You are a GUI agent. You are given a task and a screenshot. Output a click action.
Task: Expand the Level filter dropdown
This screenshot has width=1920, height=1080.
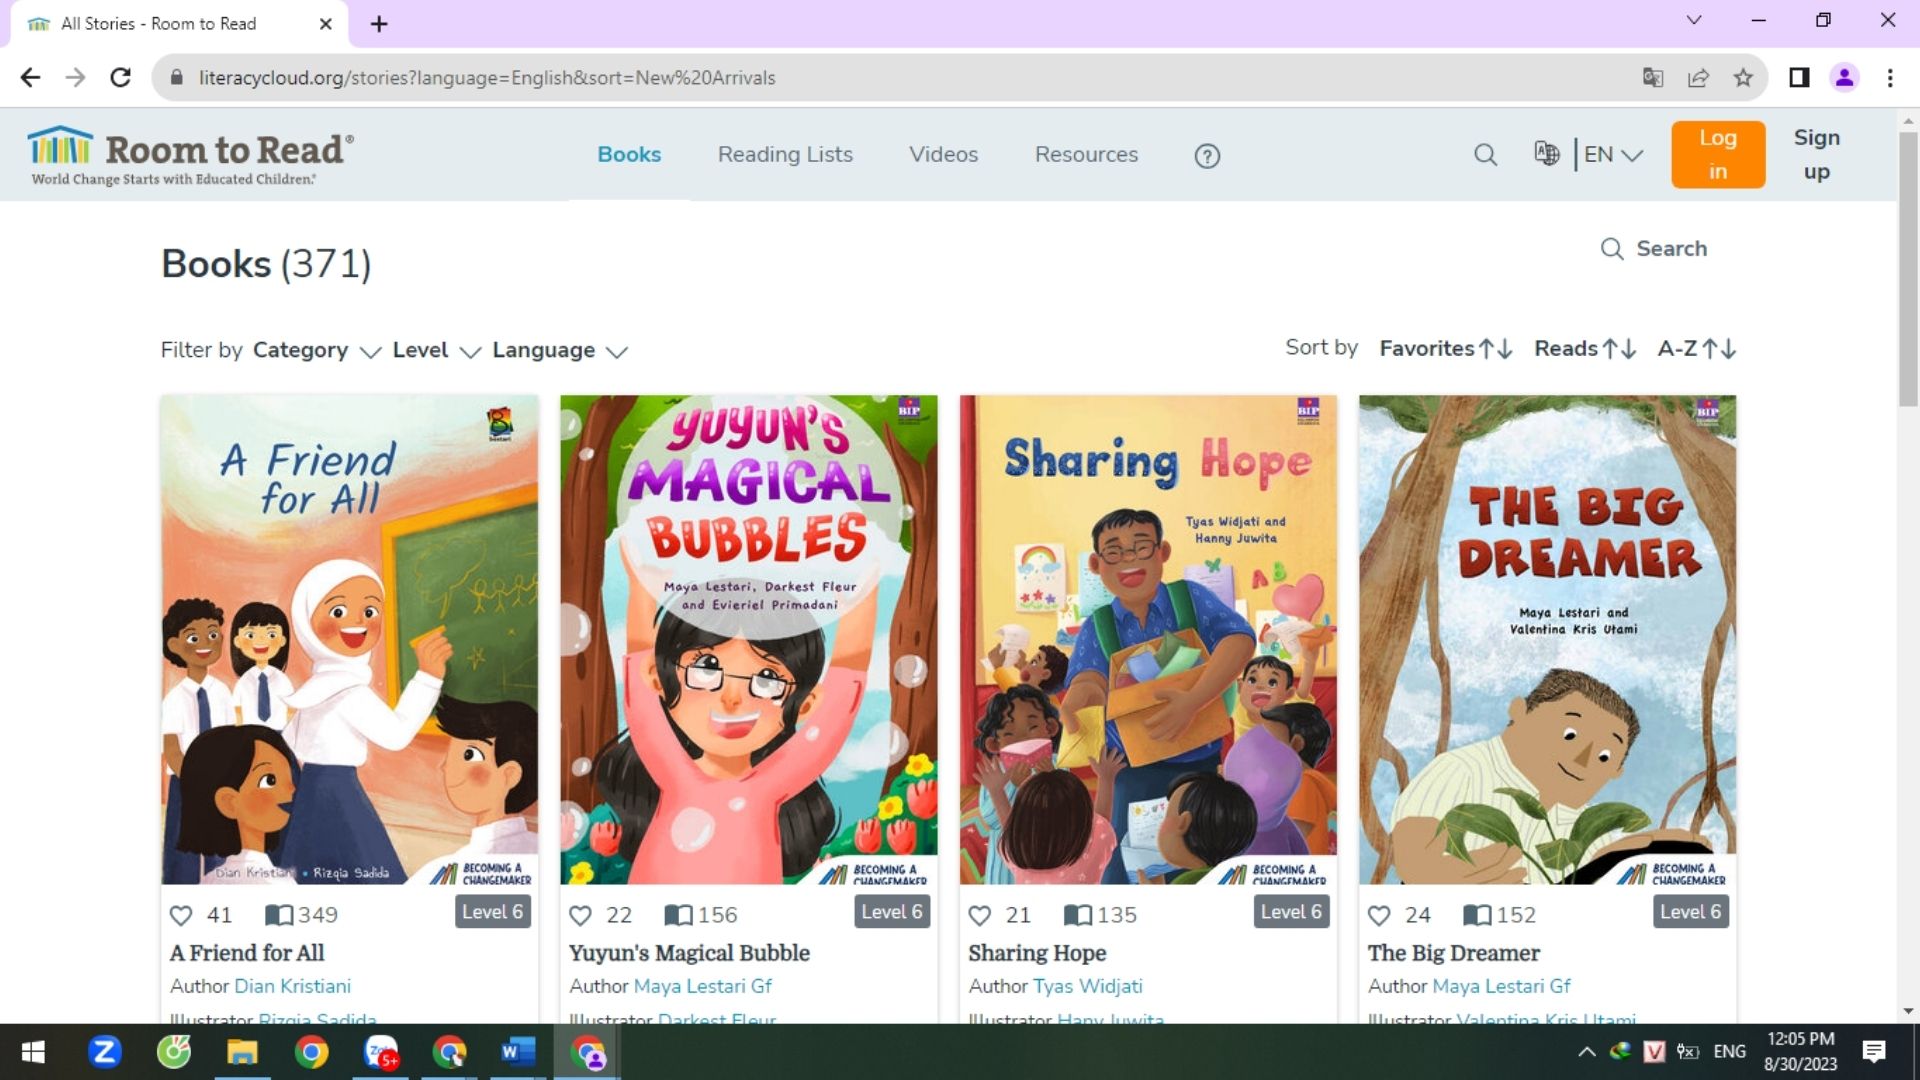click(x=436, y=351)
